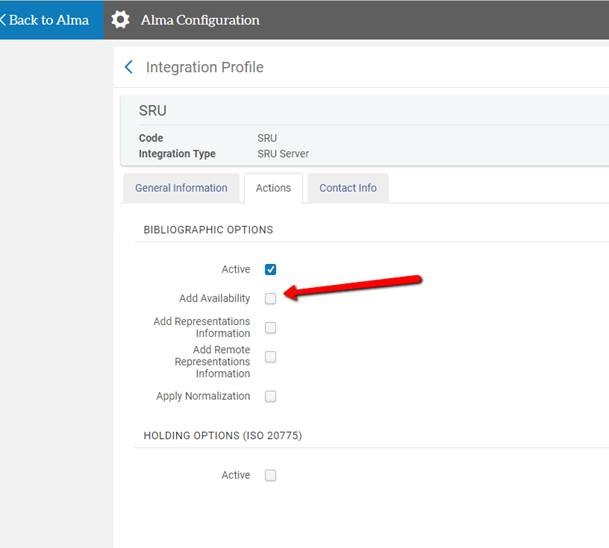Check Active under Holding Options

pos(271,475)
